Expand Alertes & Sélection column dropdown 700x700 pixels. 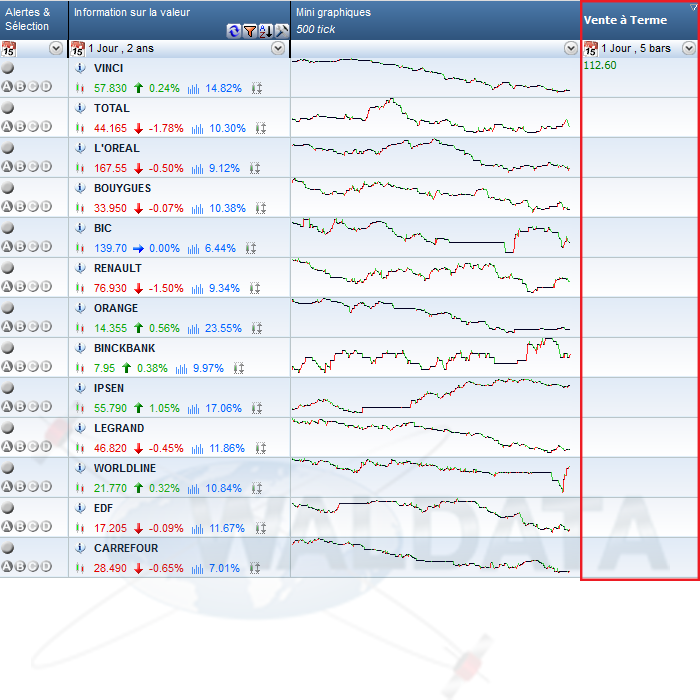pyautogui.click(x=56, y=48)
